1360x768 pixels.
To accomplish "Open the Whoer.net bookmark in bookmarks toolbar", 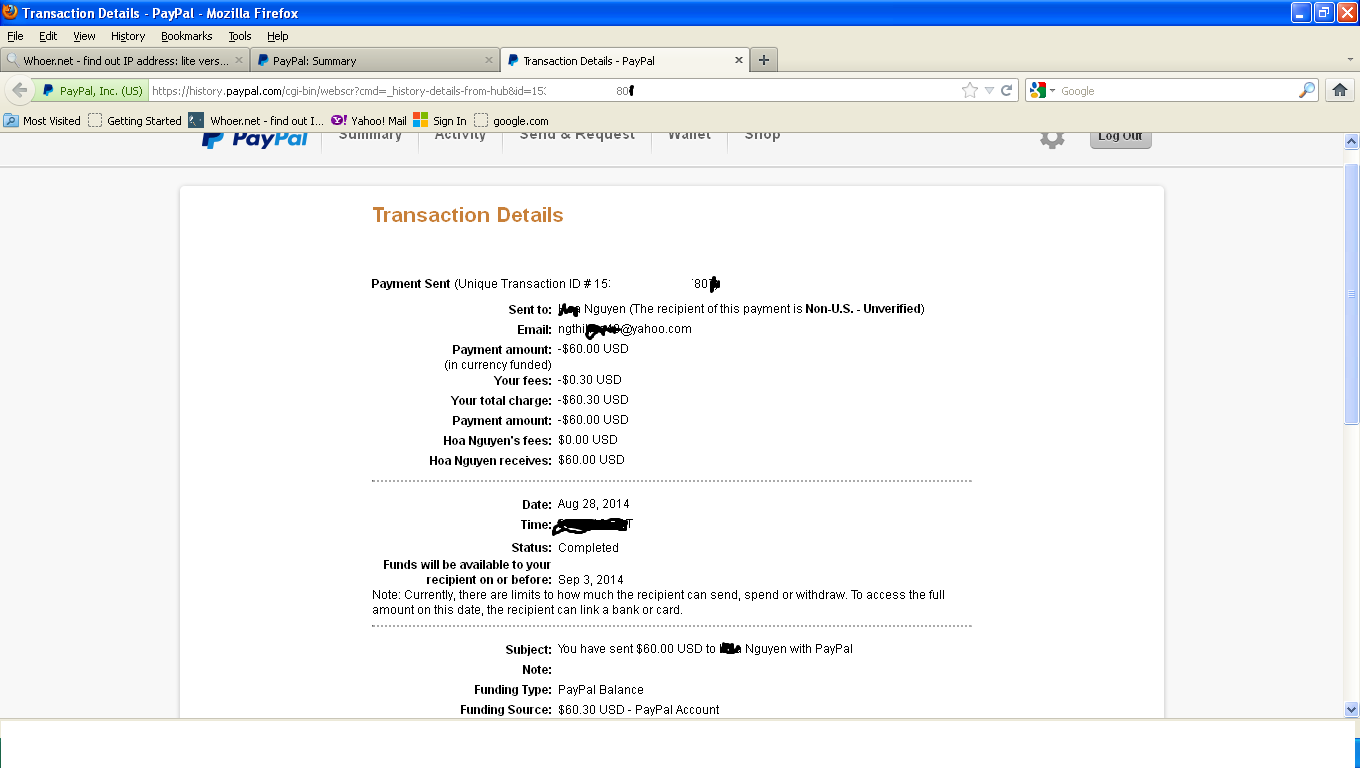I will pyautogui.click(x=257, y=121).
